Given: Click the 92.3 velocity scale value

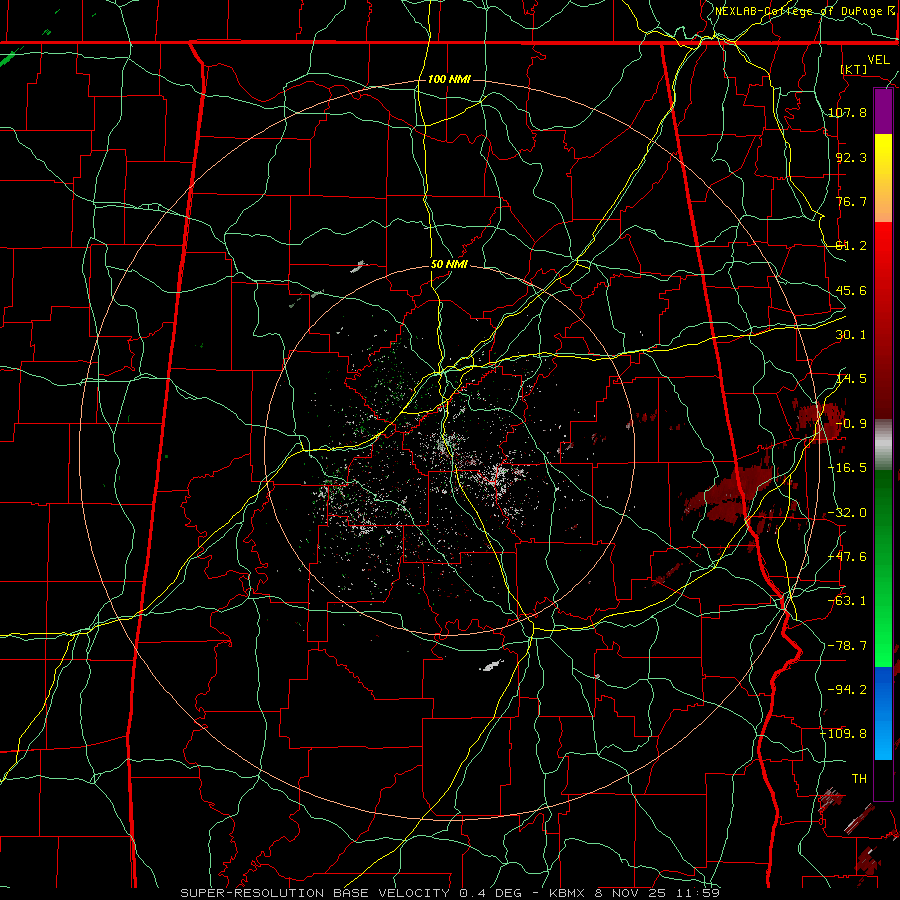Looking at the screenshot, I should (851, 157).
